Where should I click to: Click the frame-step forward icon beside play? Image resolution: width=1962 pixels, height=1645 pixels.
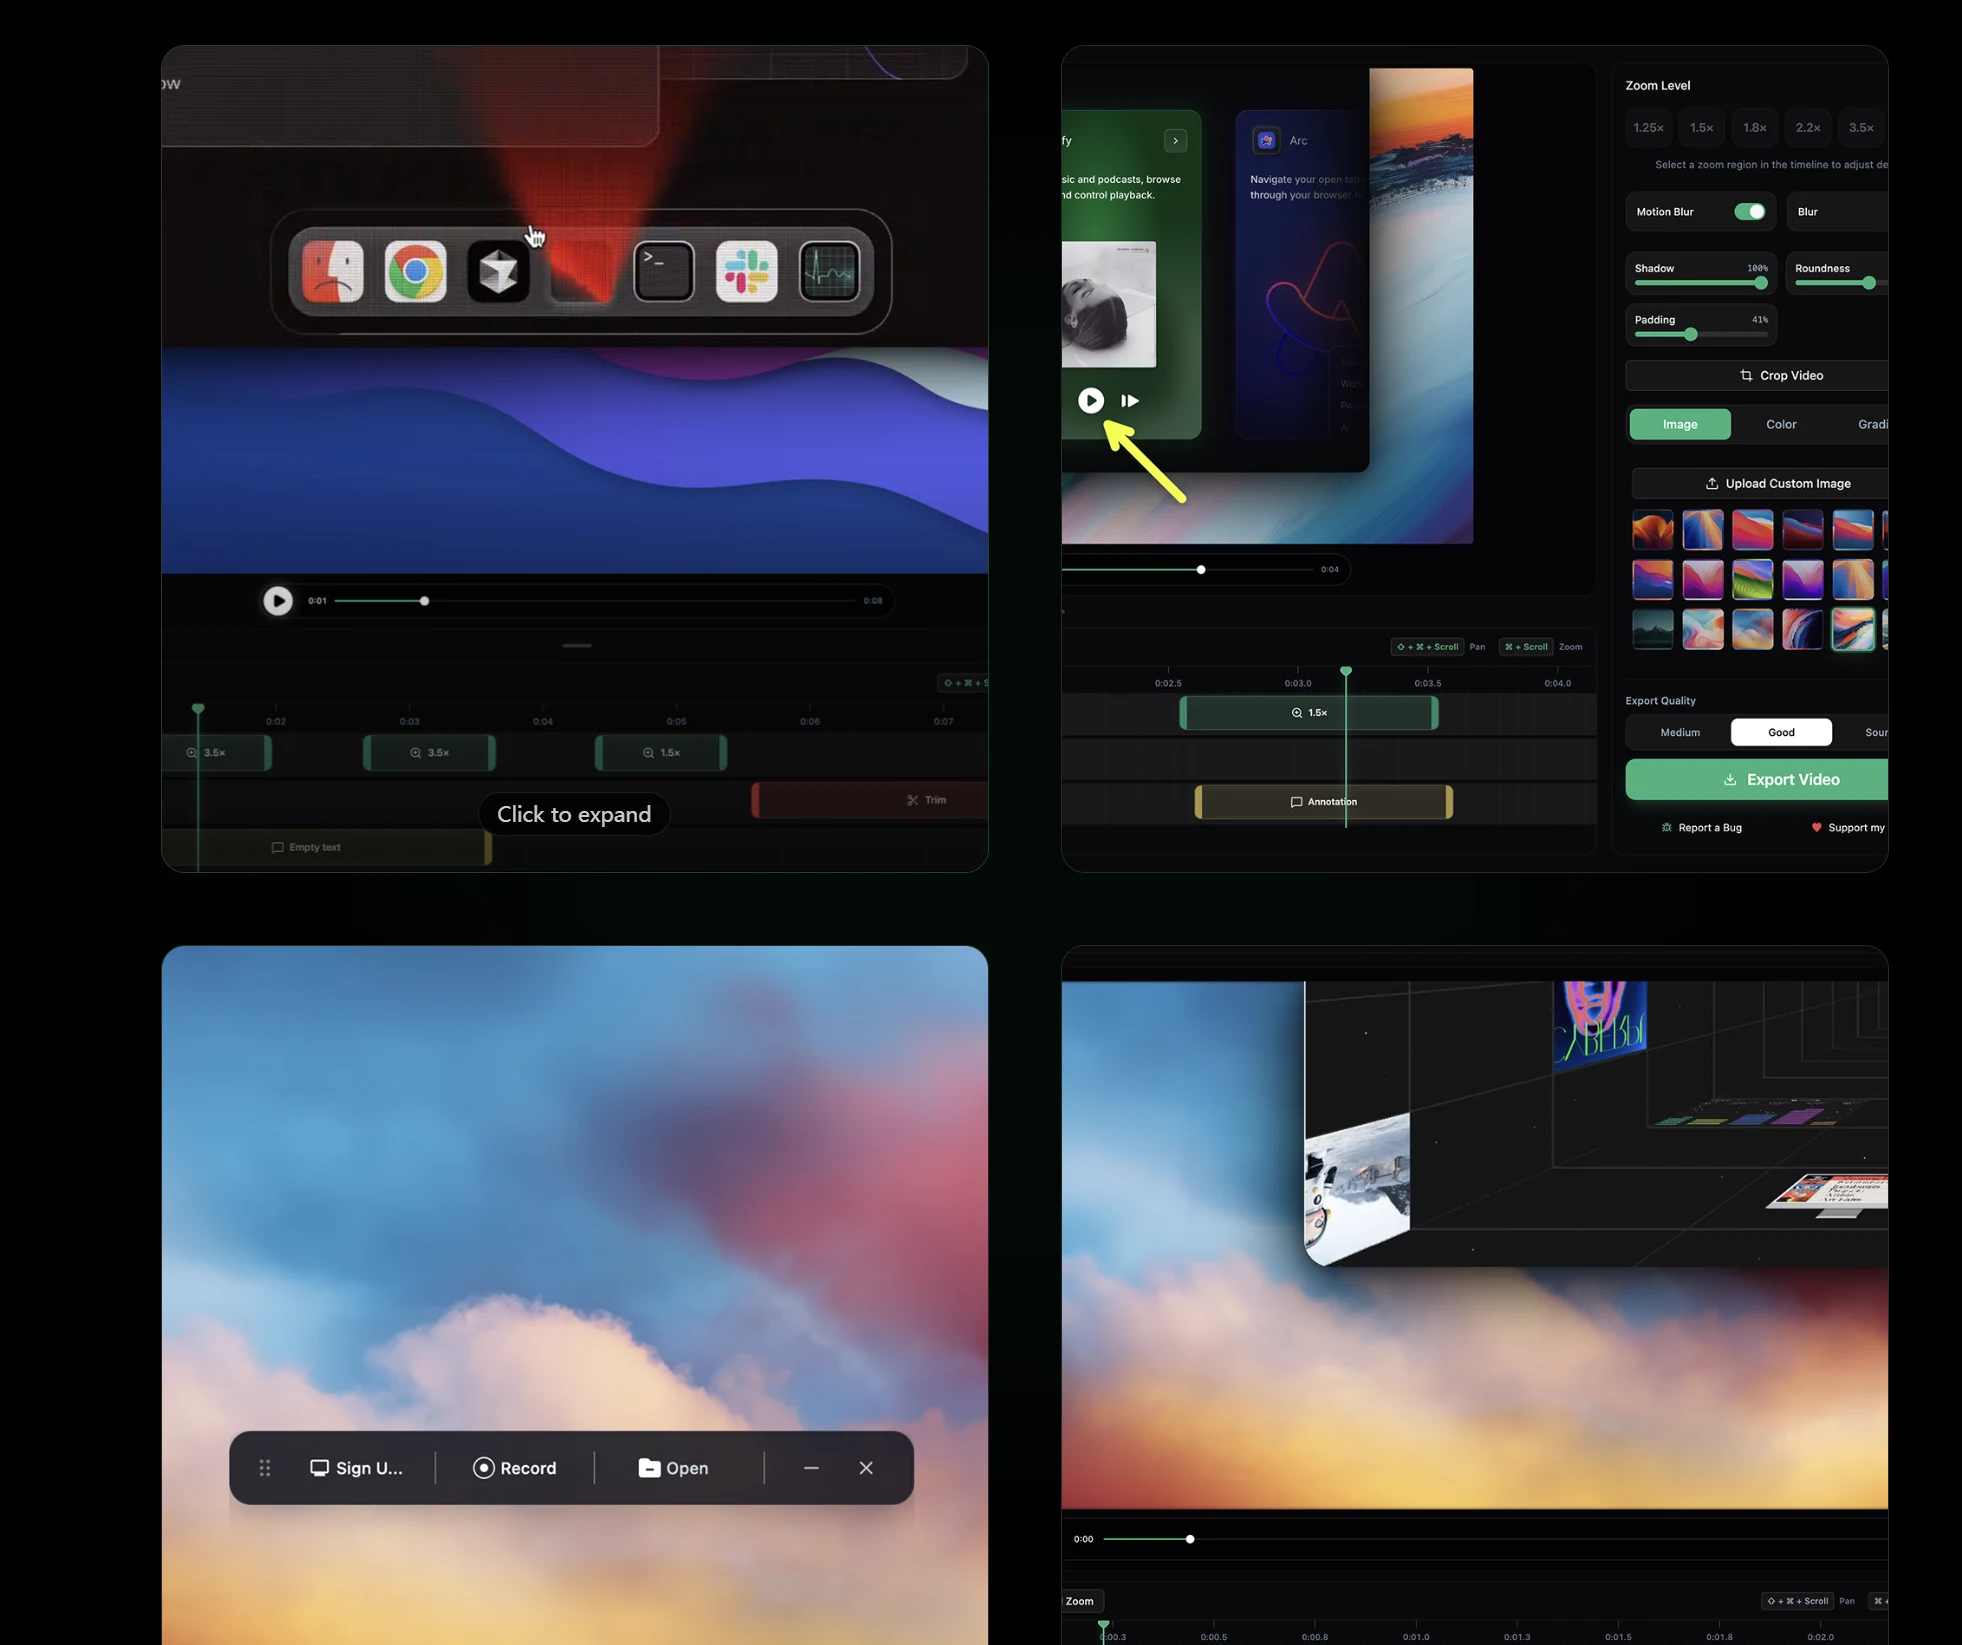[1128, 400]
